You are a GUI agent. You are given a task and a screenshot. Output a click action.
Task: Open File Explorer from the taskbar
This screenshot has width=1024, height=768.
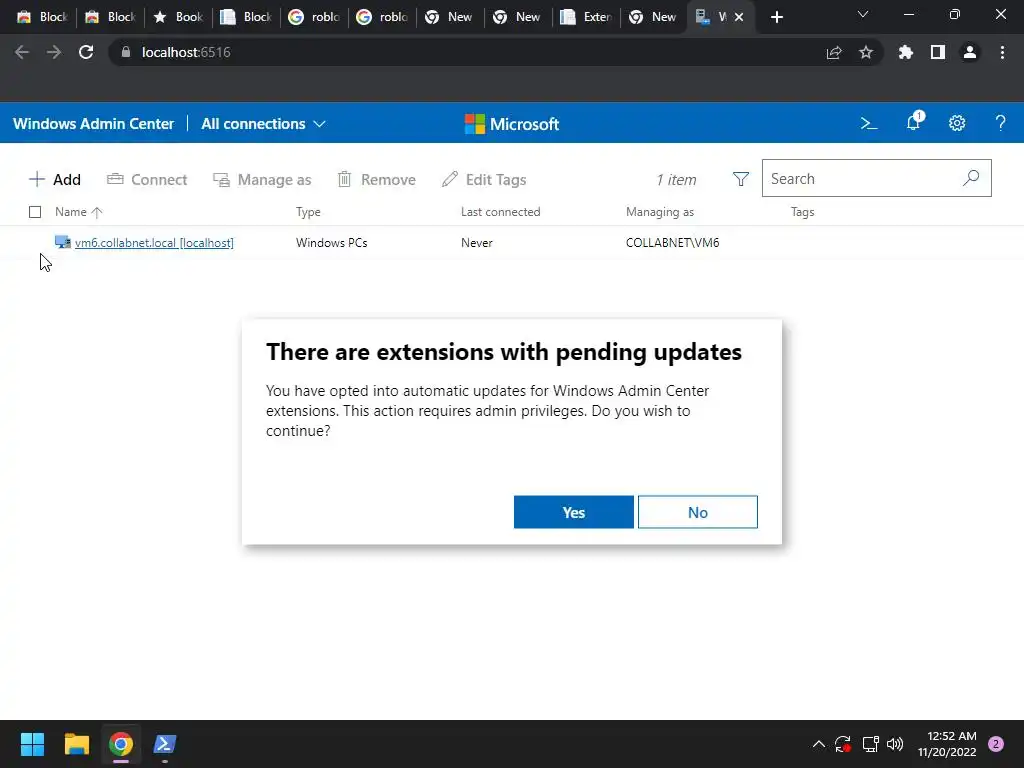77,744
